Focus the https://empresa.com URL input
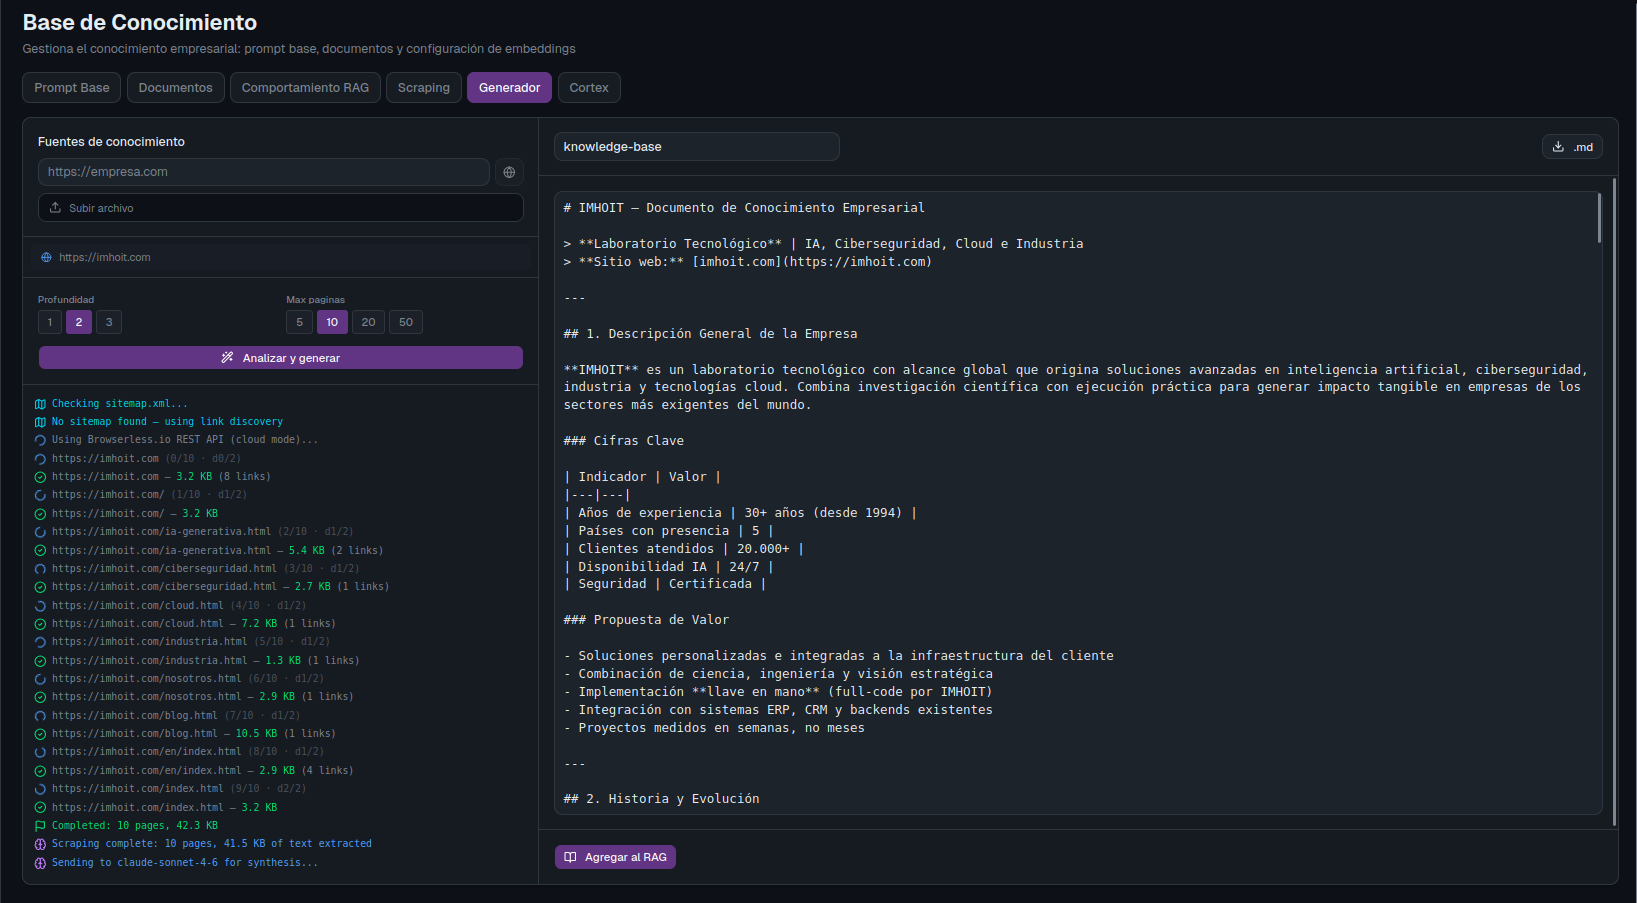This screenshot has width=1637, height=903. coord(264,172)
